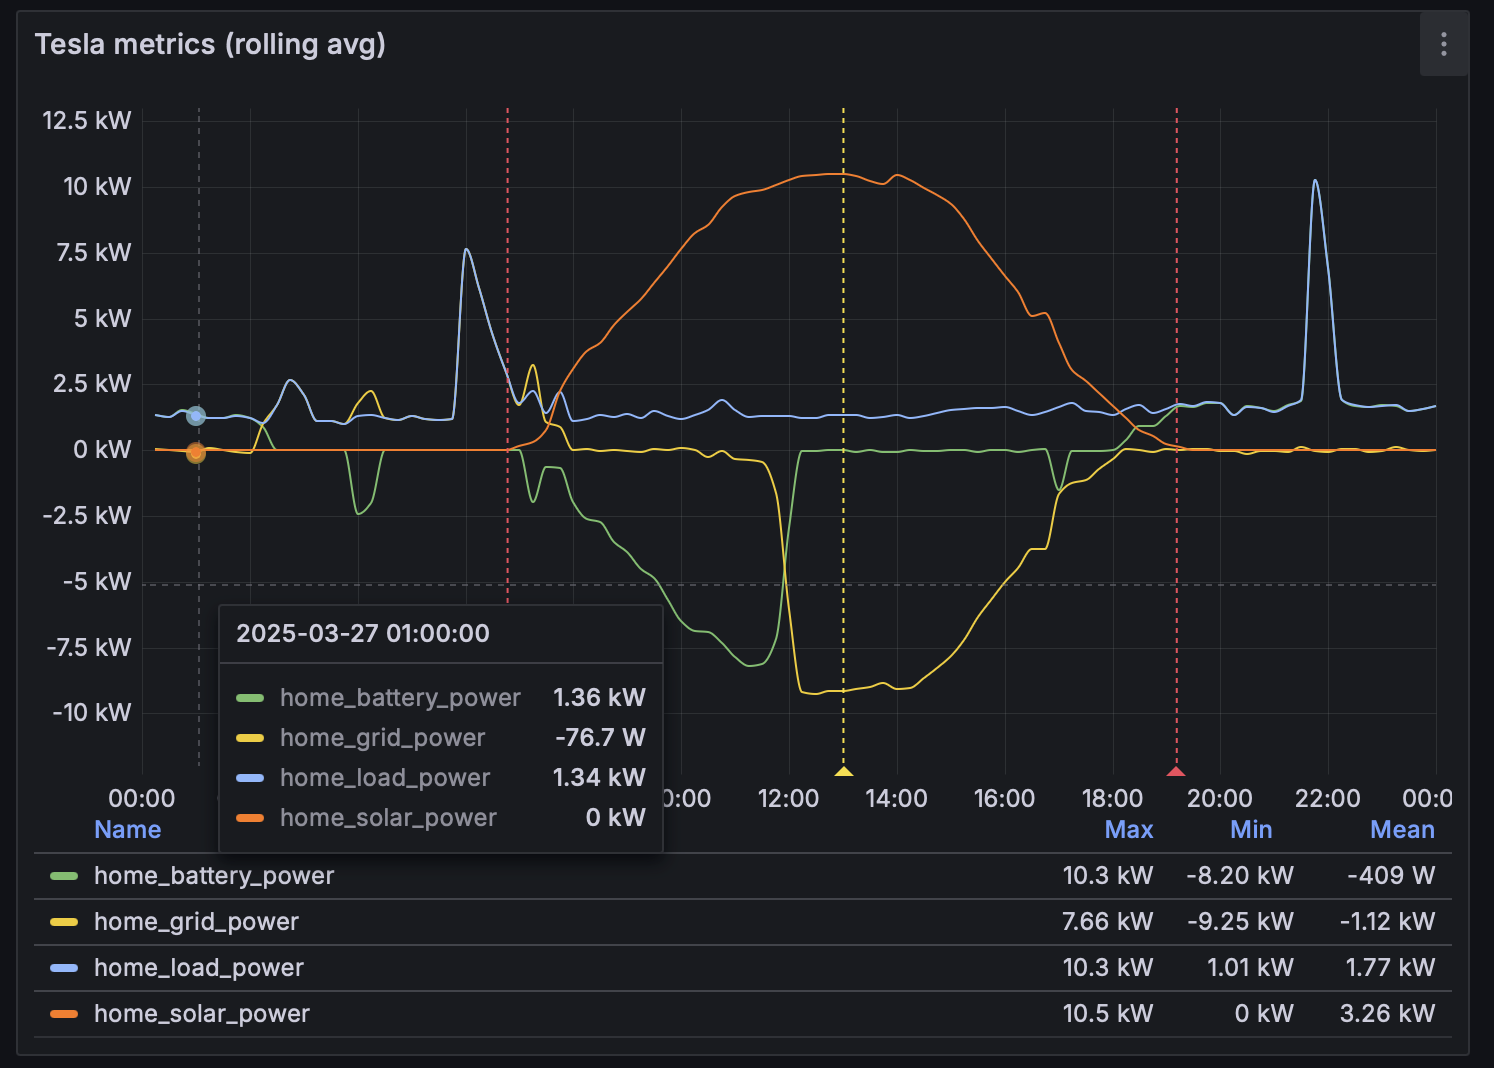
Task: Click the tooltip timestamp 2025-03-27 01:00:00
Action: pos(363,633)
